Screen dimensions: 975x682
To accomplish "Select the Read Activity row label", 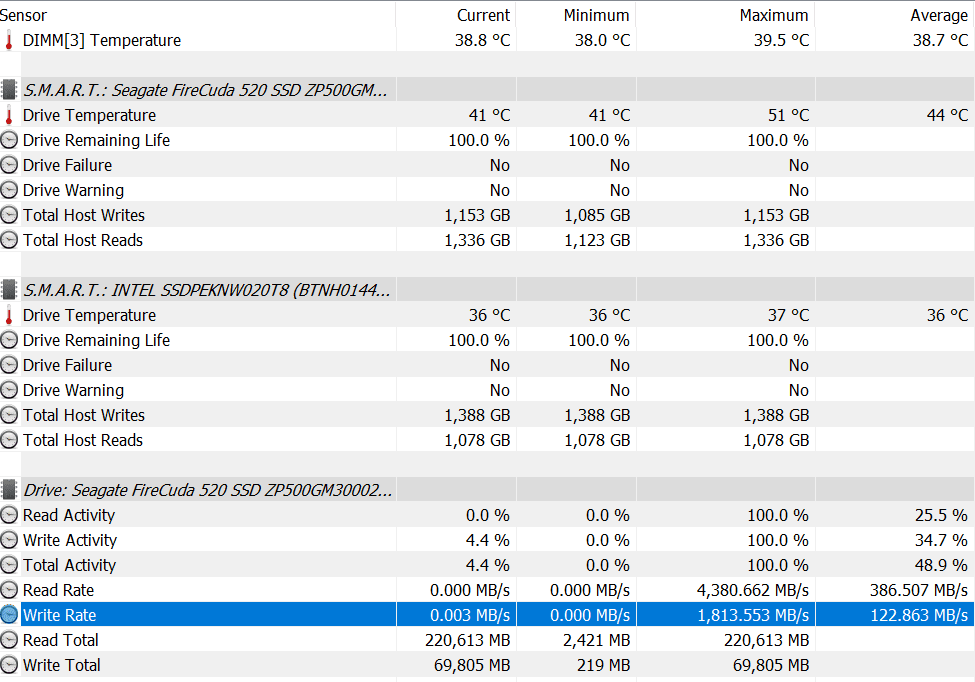I will tap(69, 515).
